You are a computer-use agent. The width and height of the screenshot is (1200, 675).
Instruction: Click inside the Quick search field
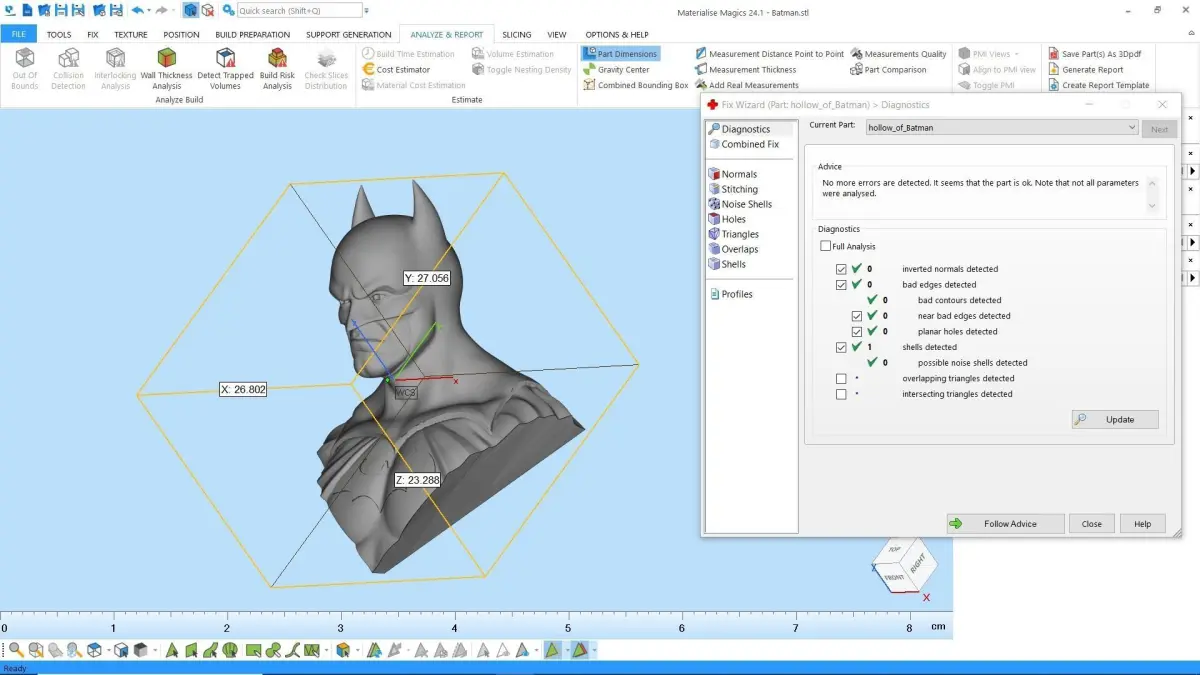(x=298, y=10)
